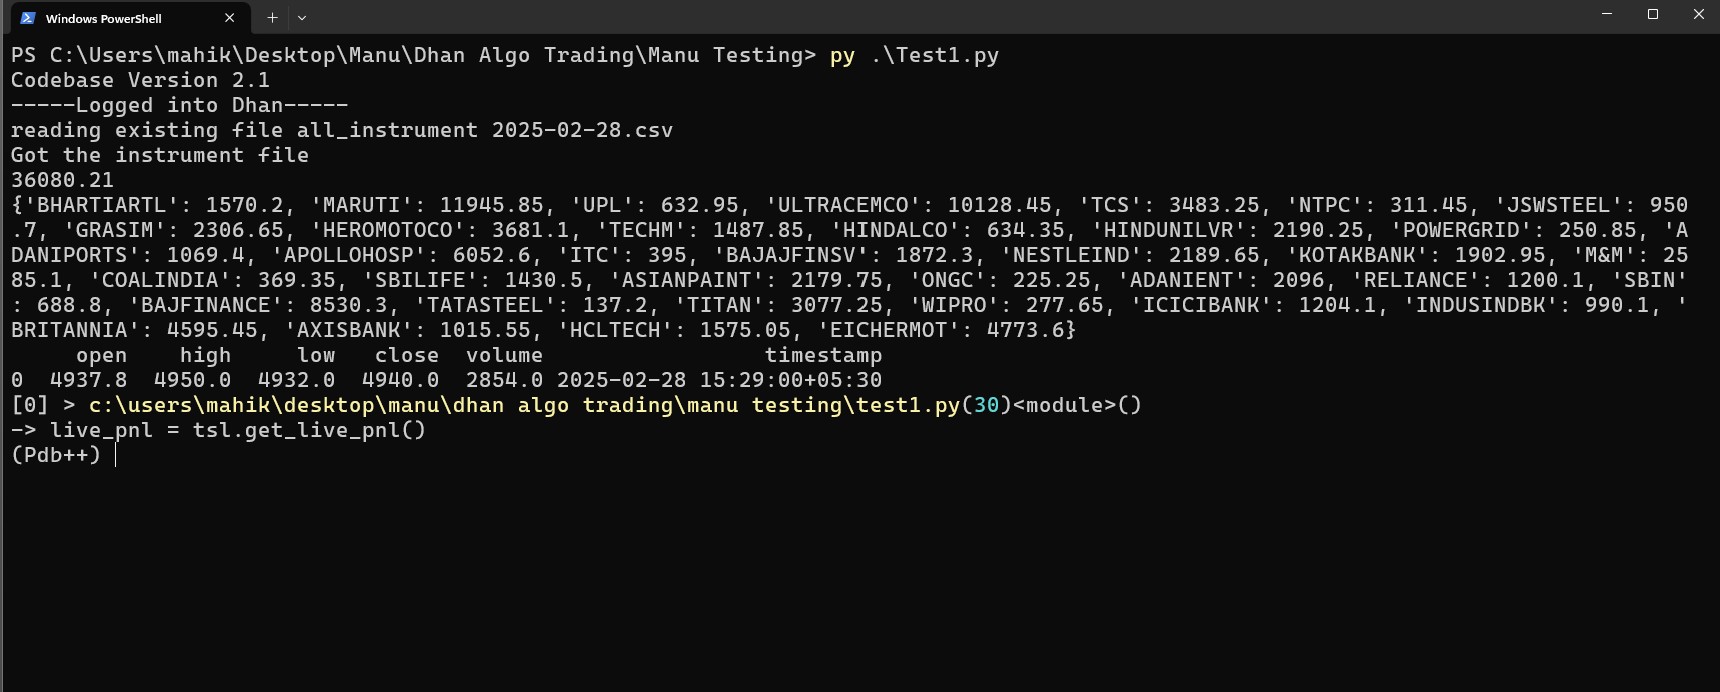This screenshot has width=1720, height=692.
Task: Open a new tab with the plus button
Action: [x=272, y=18]
